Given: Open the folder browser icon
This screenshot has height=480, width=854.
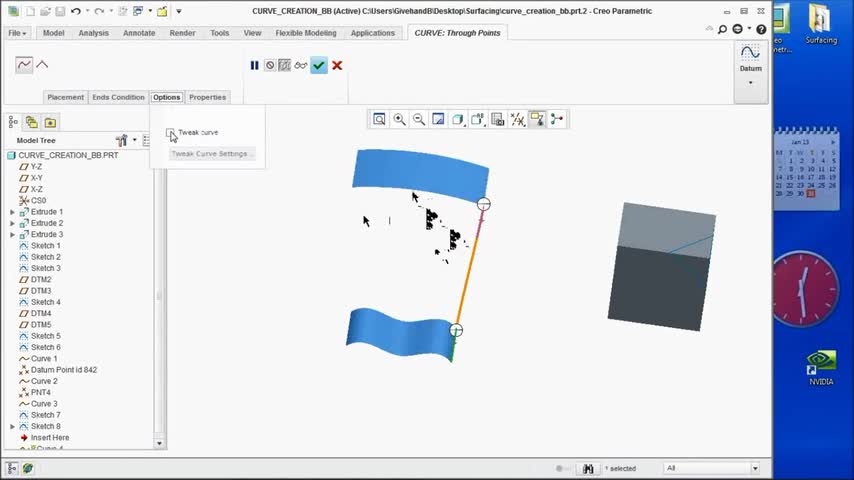Looking at the screenshot, I should (50, 123).
